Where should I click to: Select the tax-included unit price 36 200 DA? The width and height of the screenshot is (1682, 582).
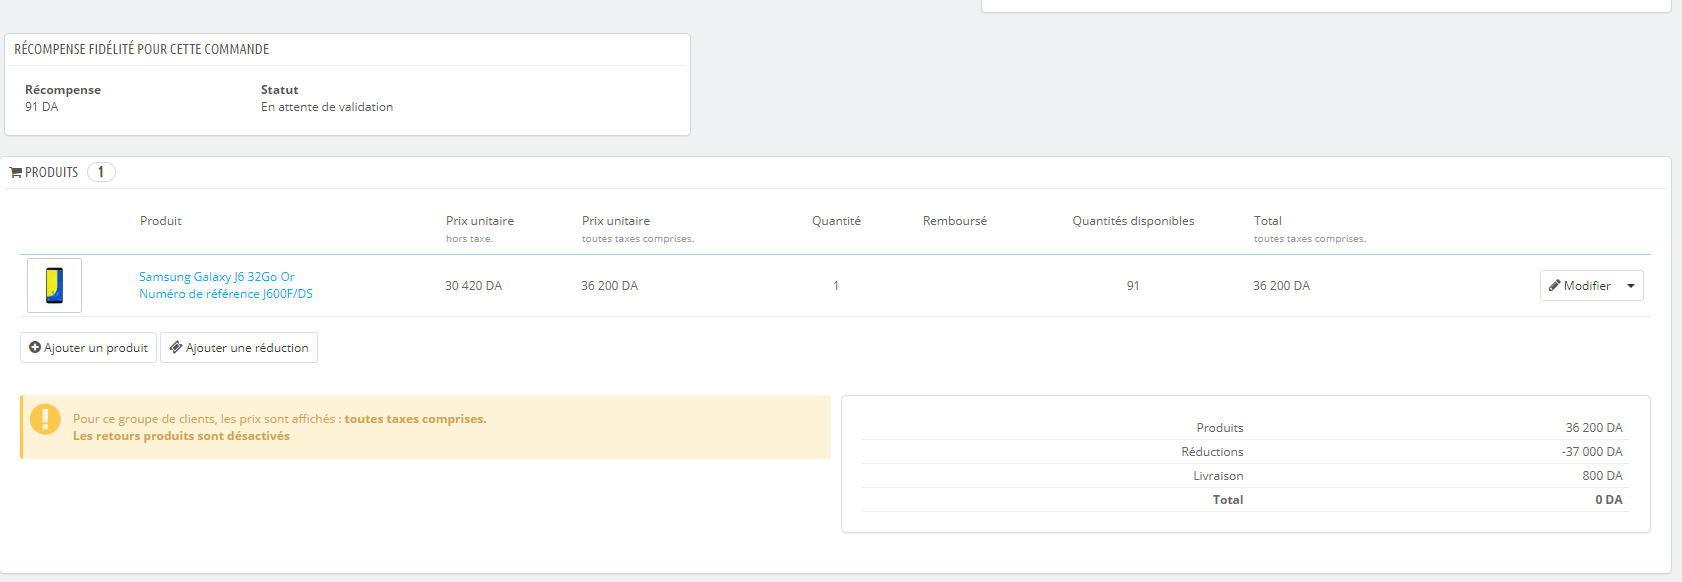[x=610, y=286]
